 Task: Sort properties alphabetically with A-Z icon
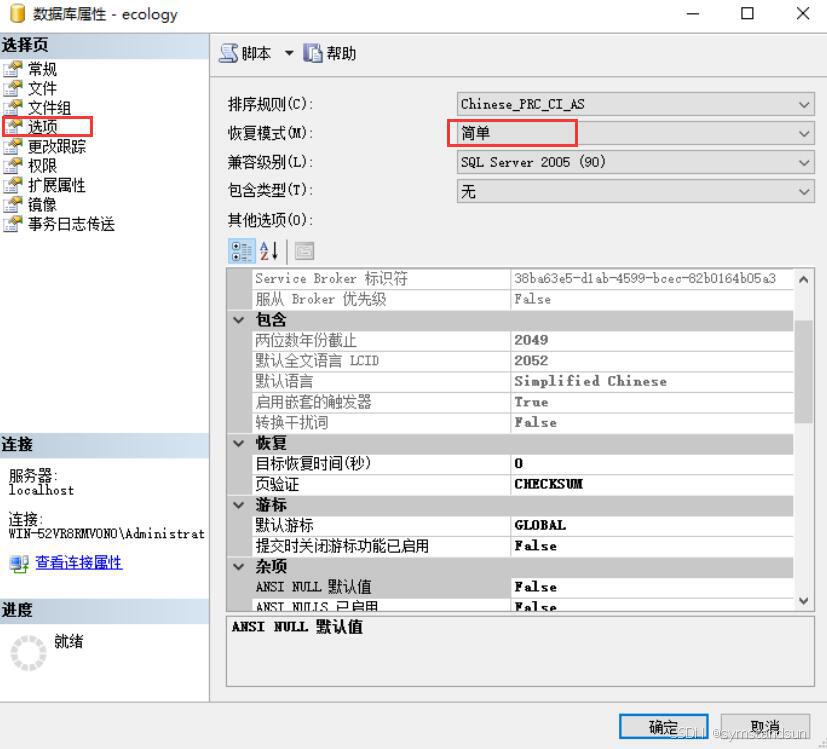coord(269,251)
